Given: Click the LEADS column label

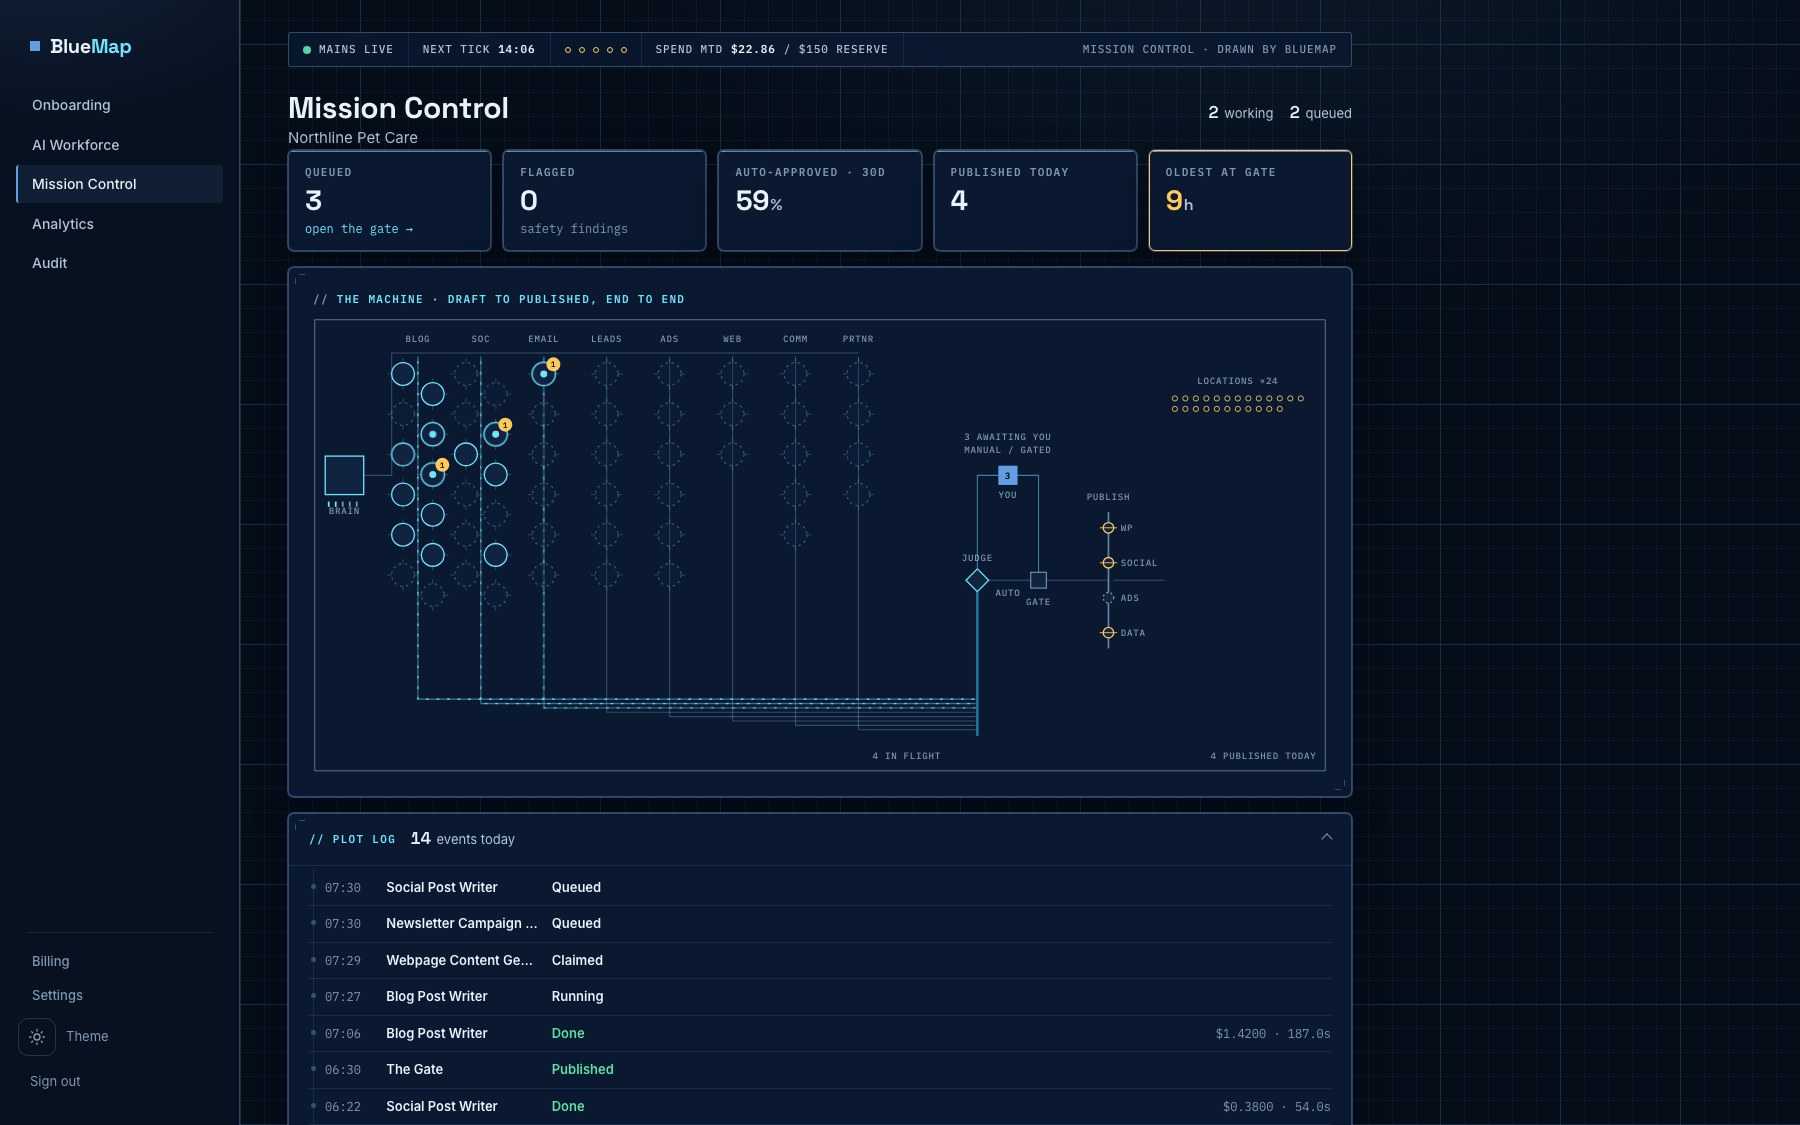Looking at the screenshot, I should pos(606,339).
